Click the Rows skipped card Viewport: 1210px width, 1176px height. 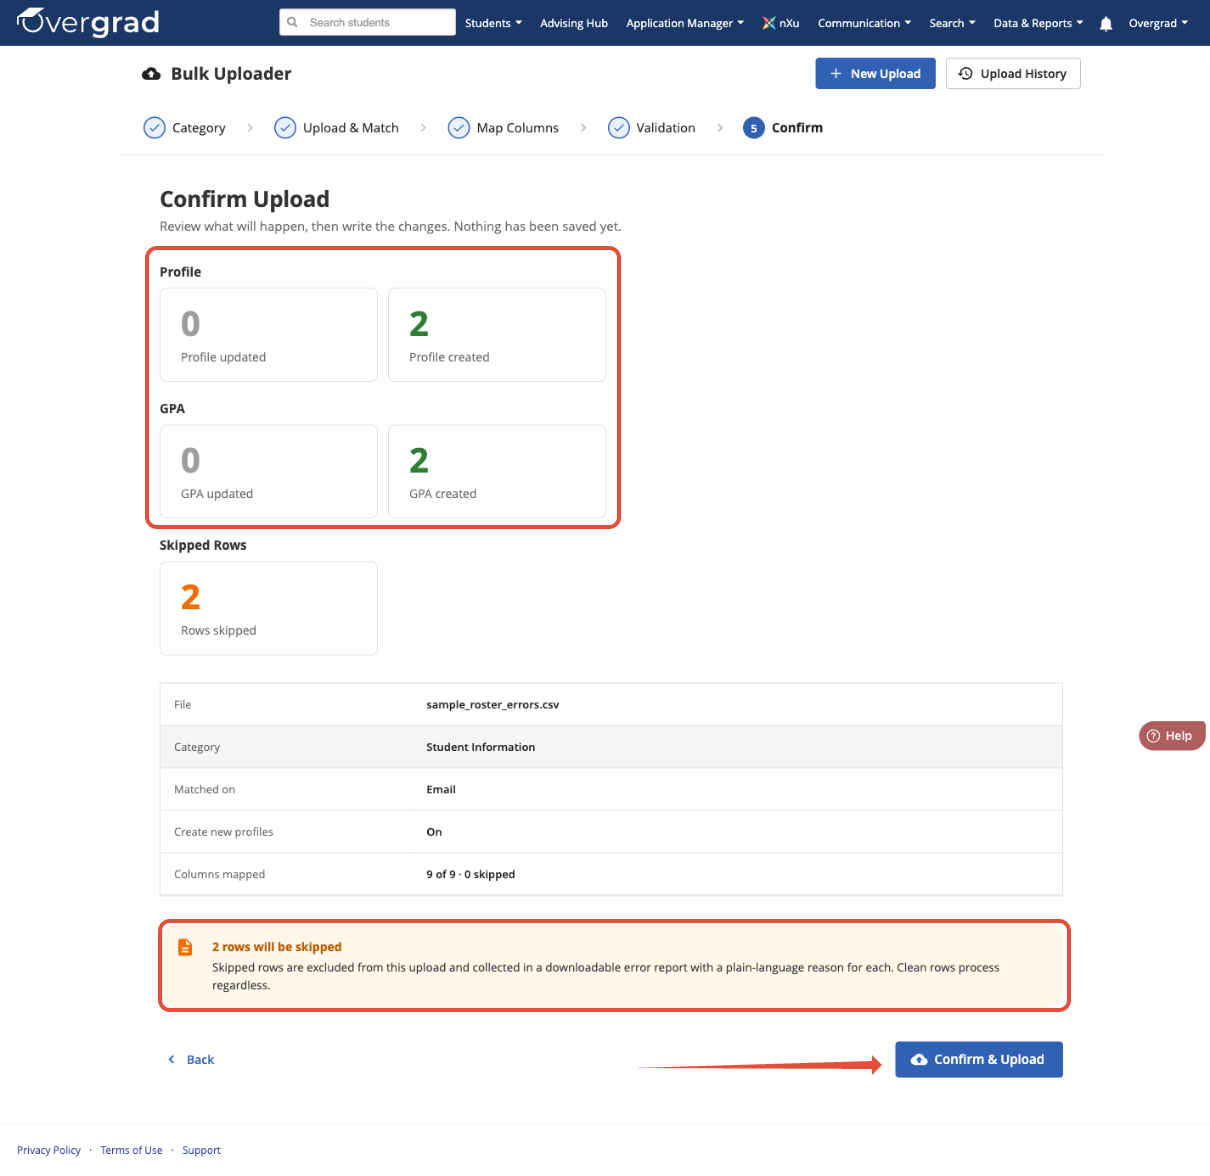point(269,608)
